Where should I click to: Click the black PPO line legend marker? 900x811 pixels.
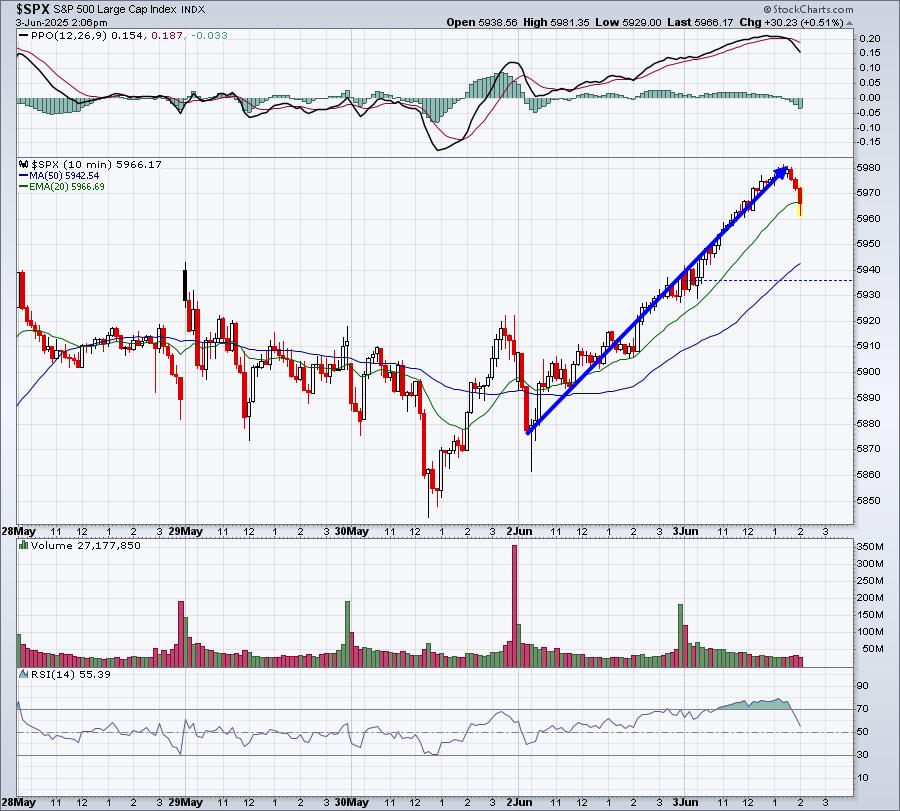pos(24,36)
